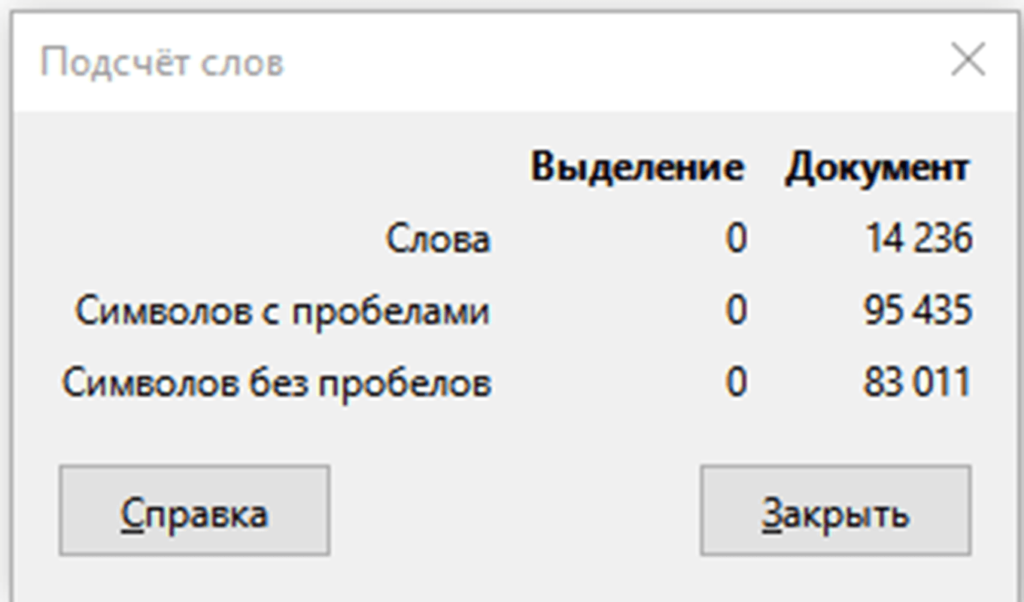Click the Слова row label
The height and width of the screenshot is (602, 1024).
[x=438, y=239]
